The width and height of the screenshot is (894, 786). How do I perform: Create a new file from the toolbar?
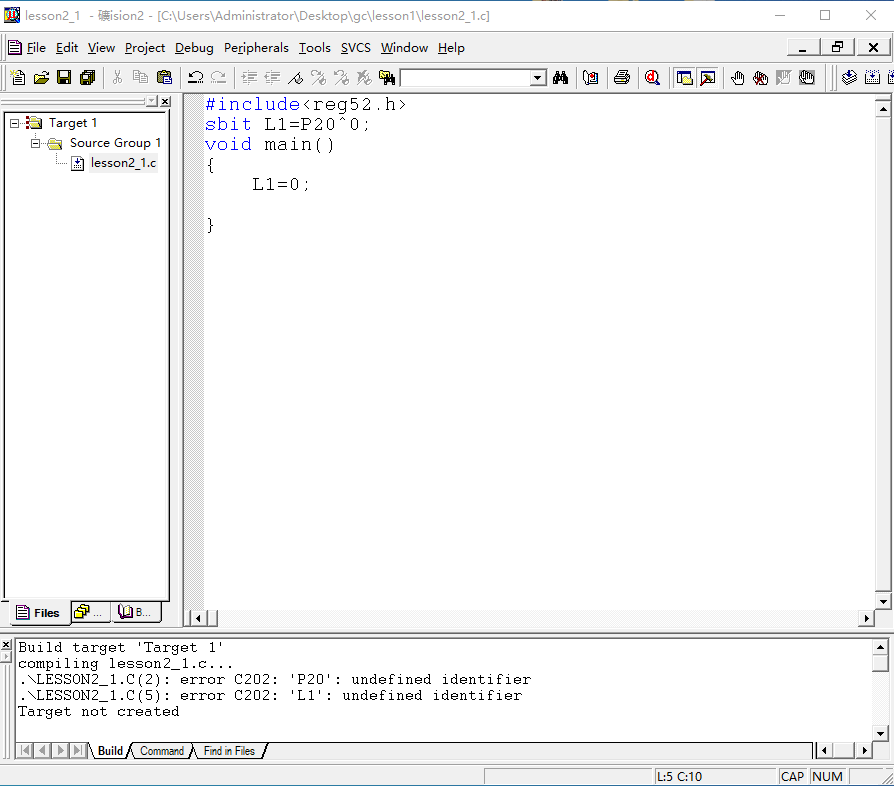click(x=18, y=78)
